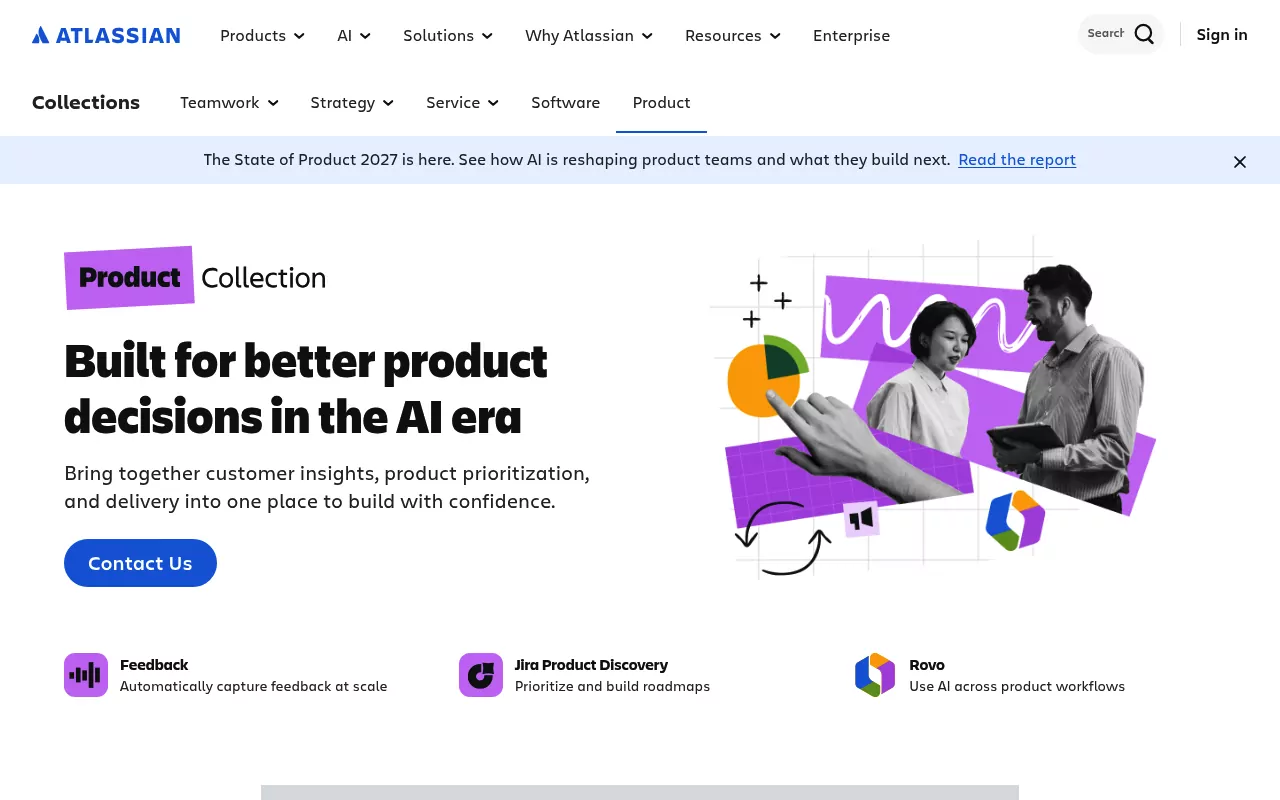Click "Prioritize and build roadmaps" text
Screen dimensions: 1280x800
pos(612,686)
